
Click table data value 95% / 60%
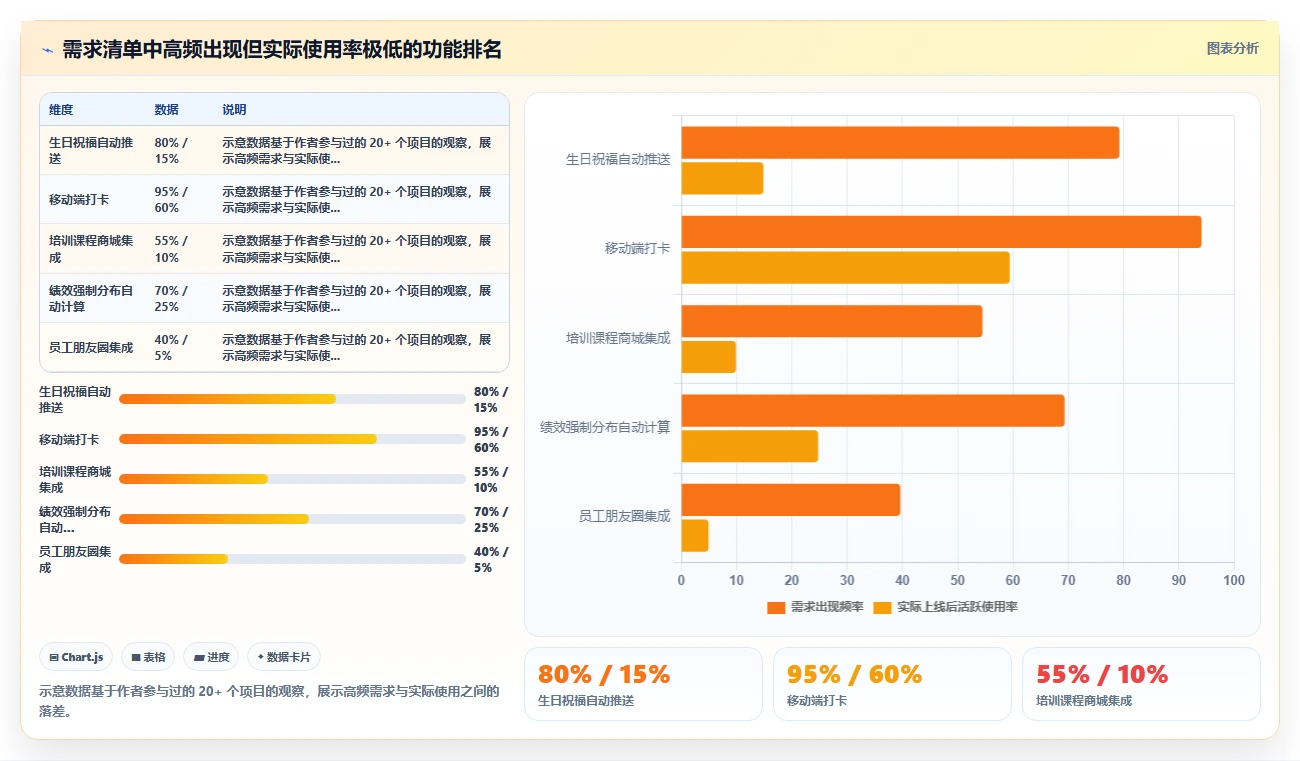point(171,200)
